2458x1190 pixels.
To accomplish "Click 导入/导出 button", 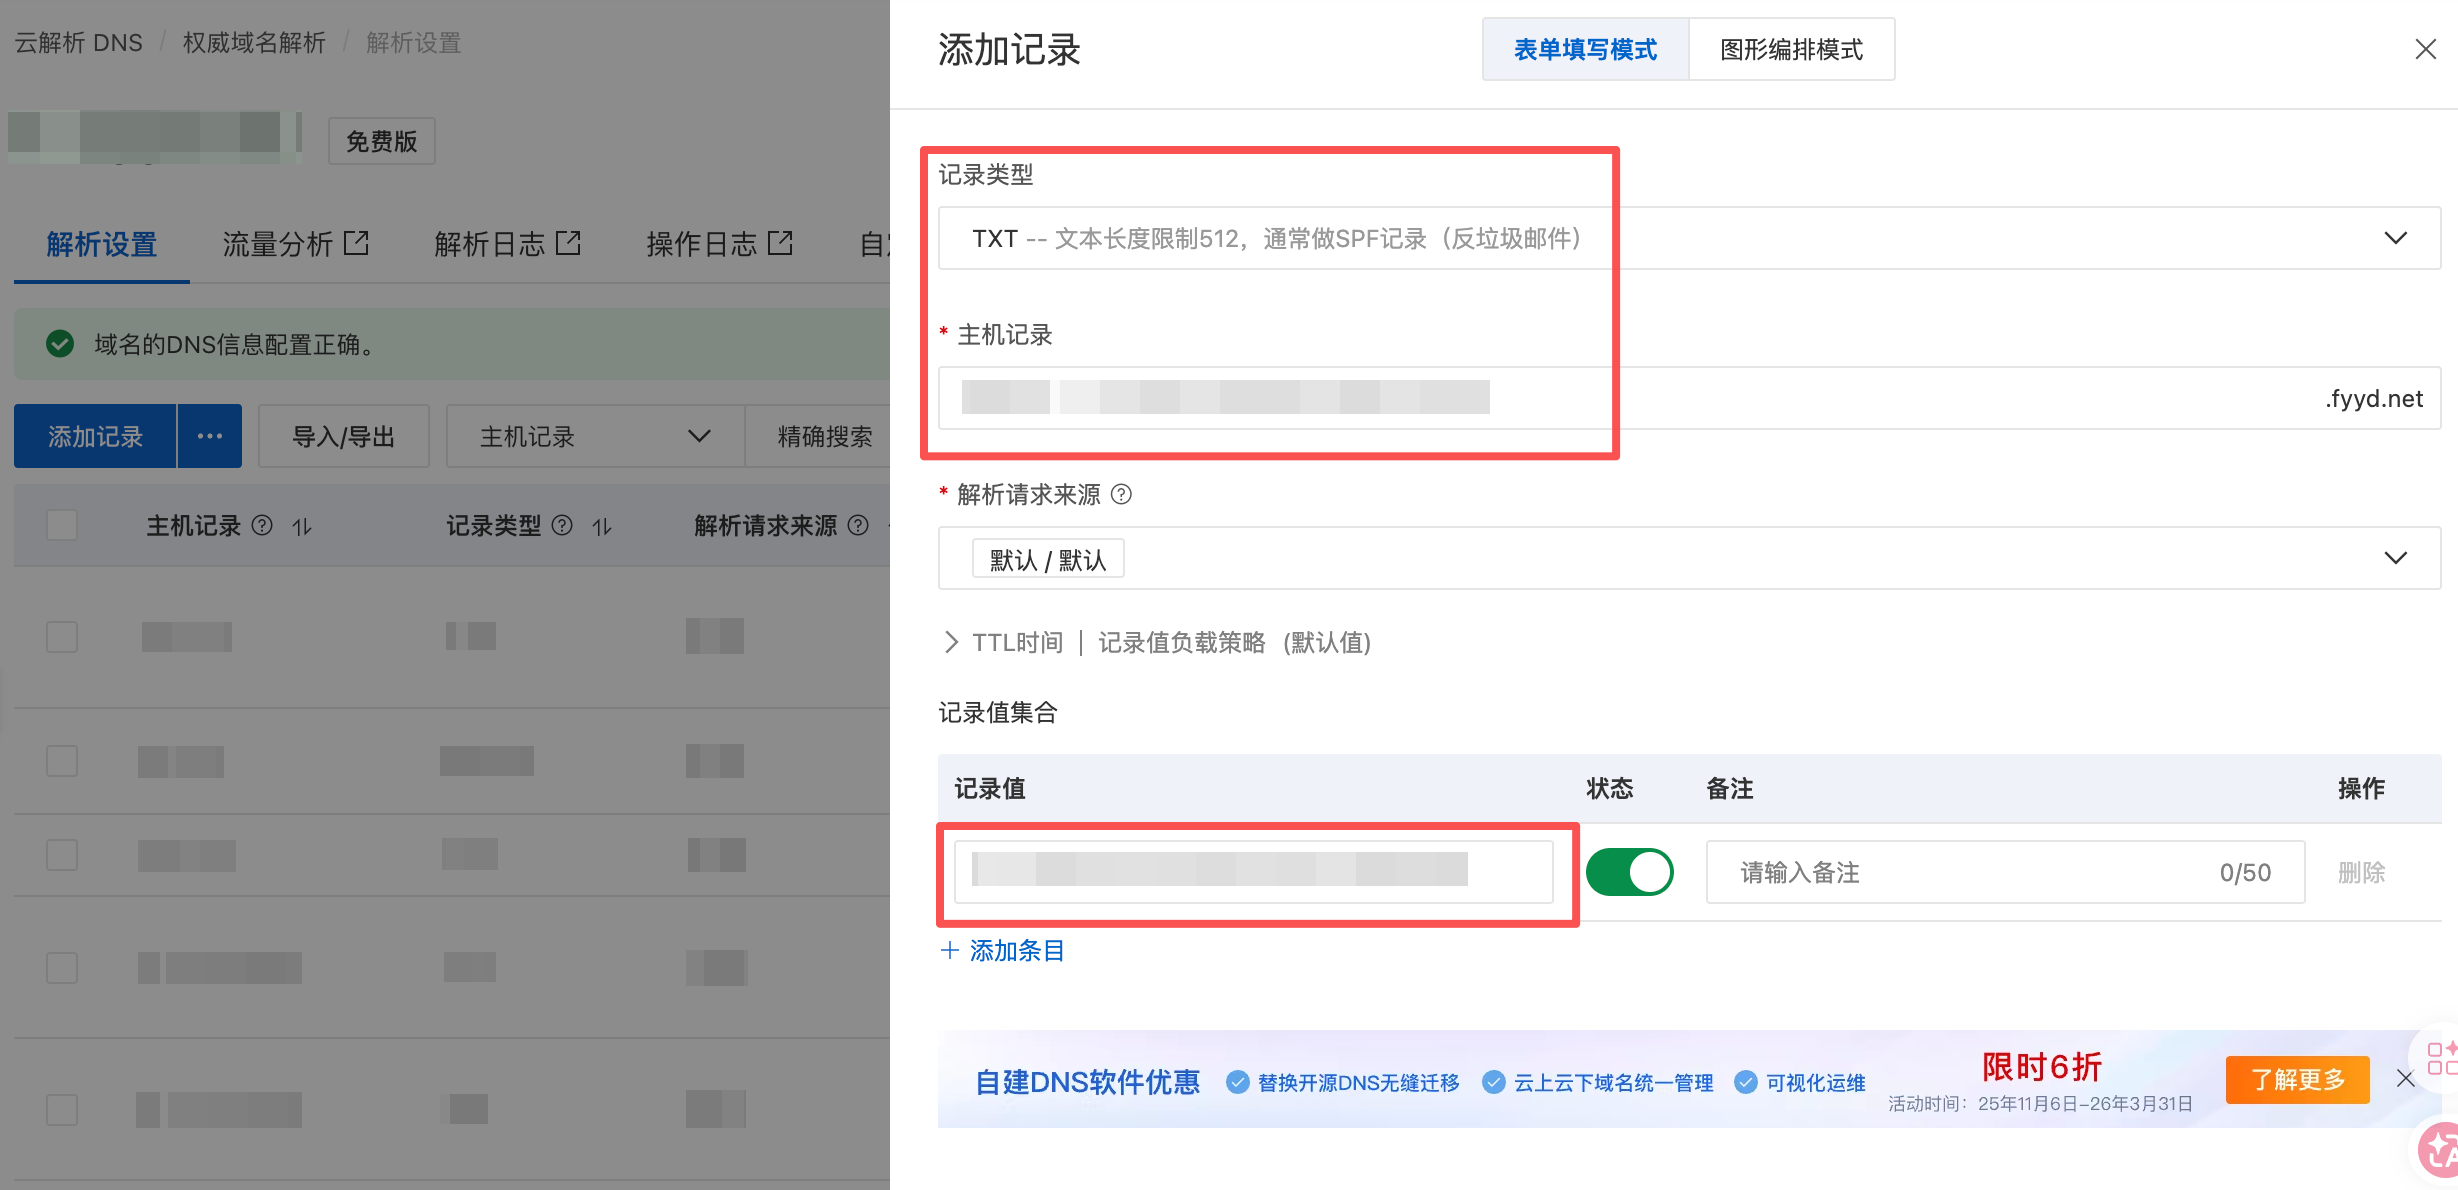I will pyautogui.click(x=343, y=436).
